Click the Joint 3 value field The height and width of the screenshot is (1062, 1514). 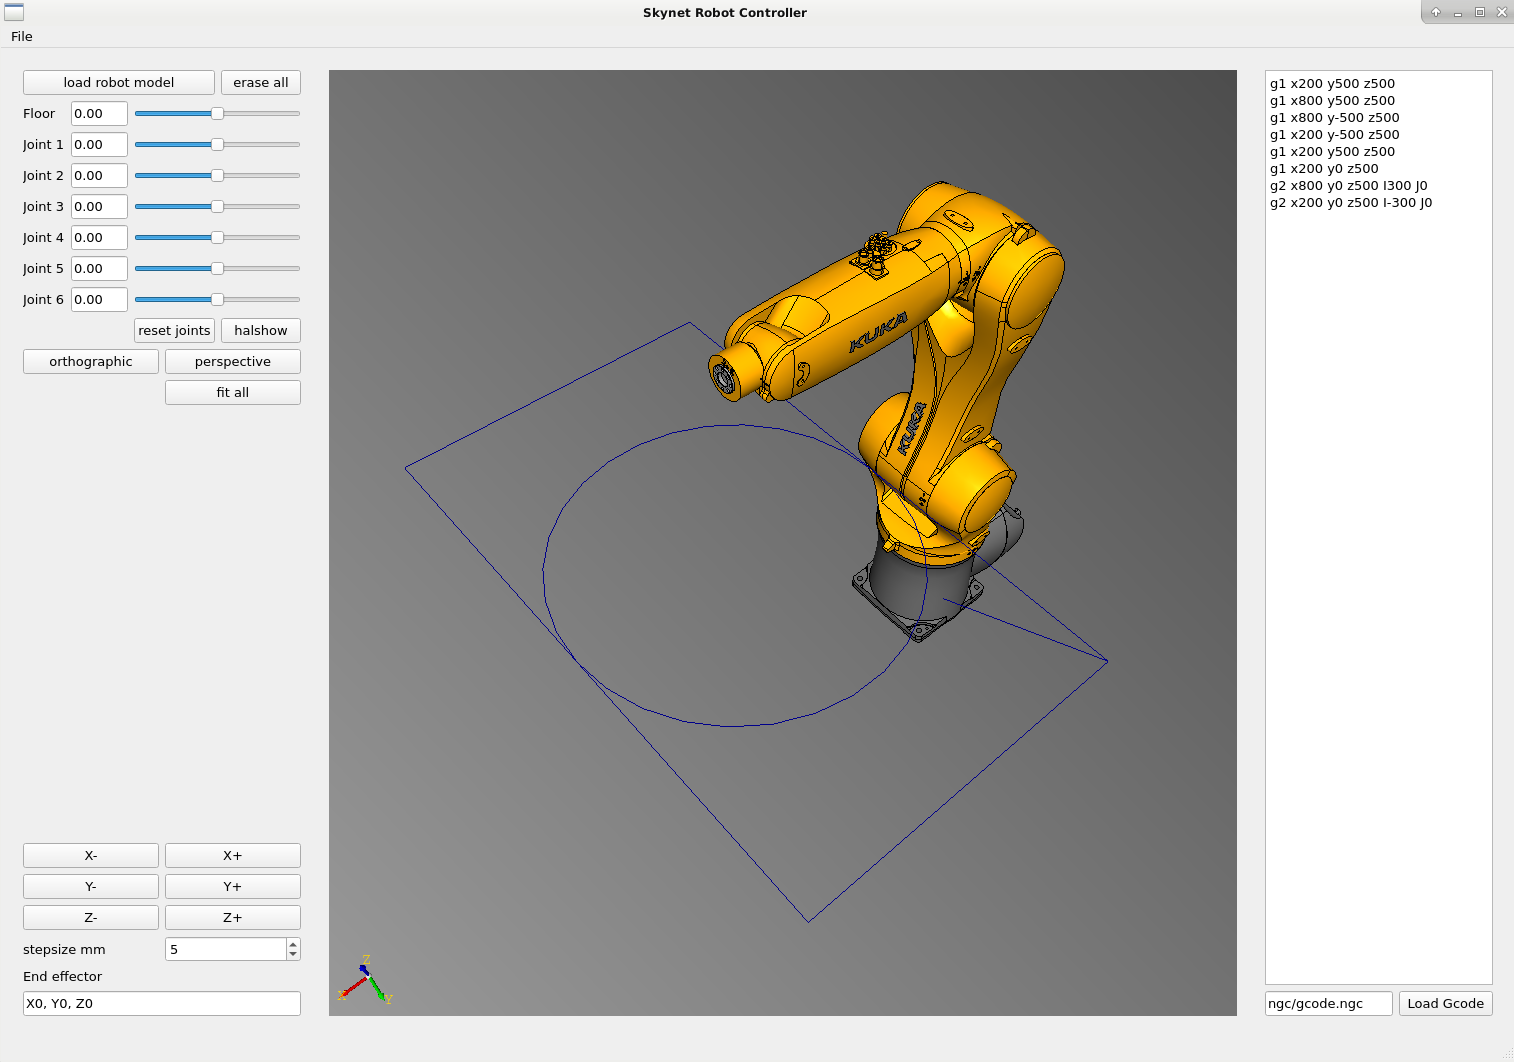tap(99, 207)
